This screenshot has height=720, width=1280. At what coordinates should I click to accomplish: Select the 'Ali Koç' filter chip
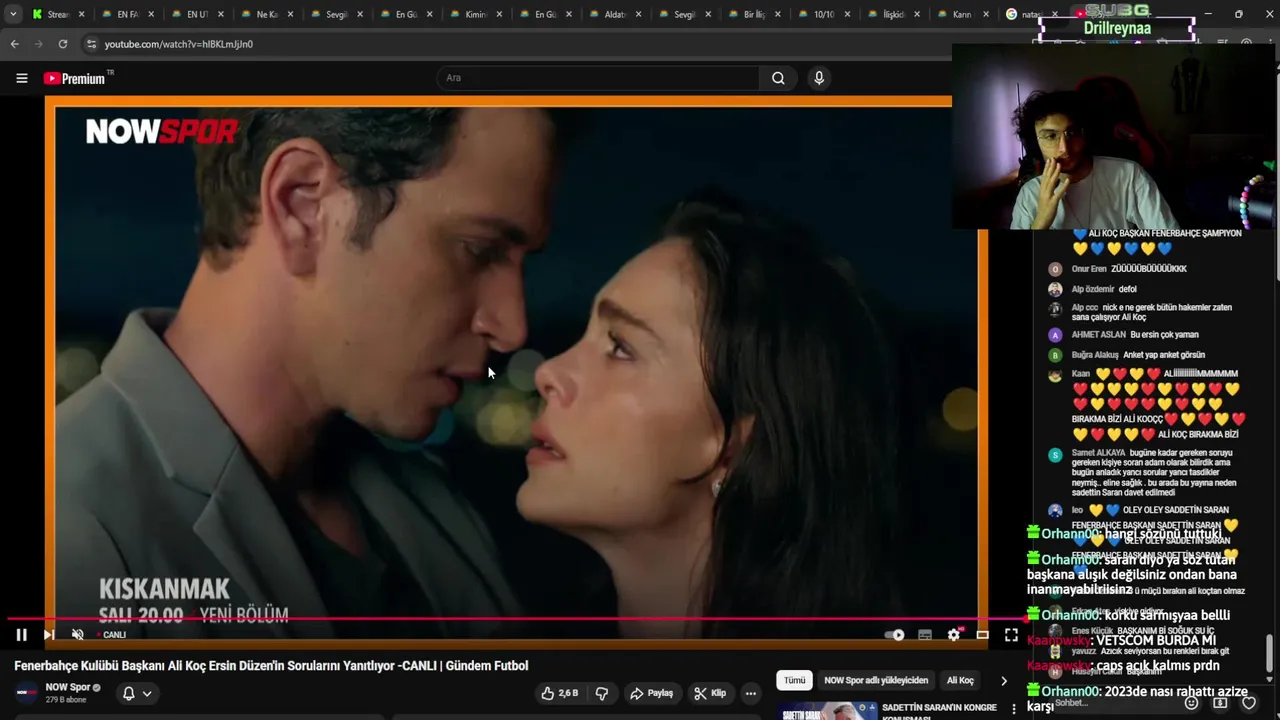point(960,680)
